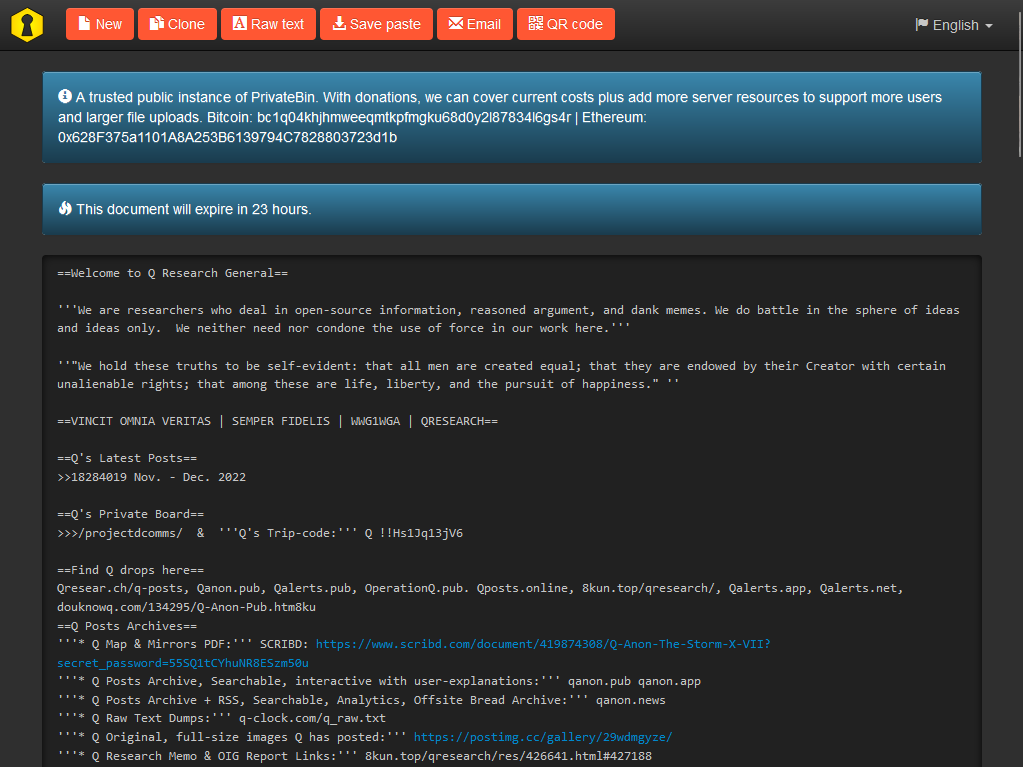
Task: Clone this paste
Action: tap(177, 24)
